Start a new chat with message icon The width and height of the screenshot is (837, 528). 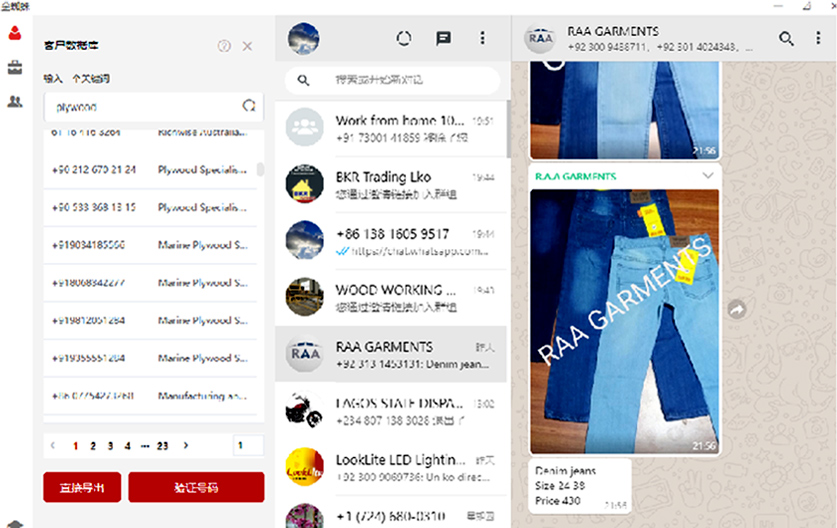(443, 39)
